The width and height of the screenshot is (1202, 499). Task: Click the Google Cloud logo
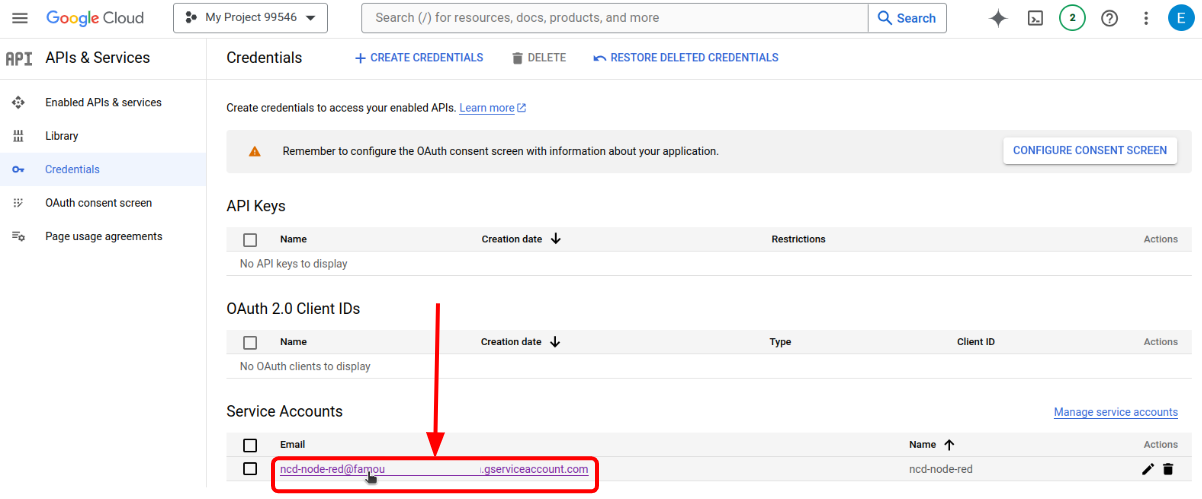pyautogui.click(x=95, y=18)
